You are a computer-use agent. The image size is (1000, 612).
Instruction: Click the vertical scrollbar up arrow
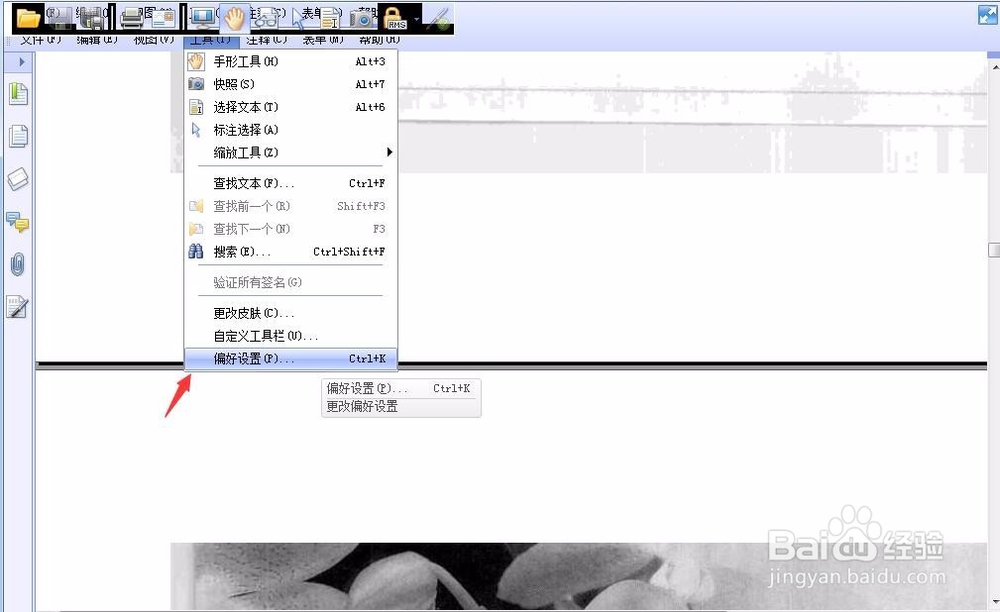coord(994,66)
